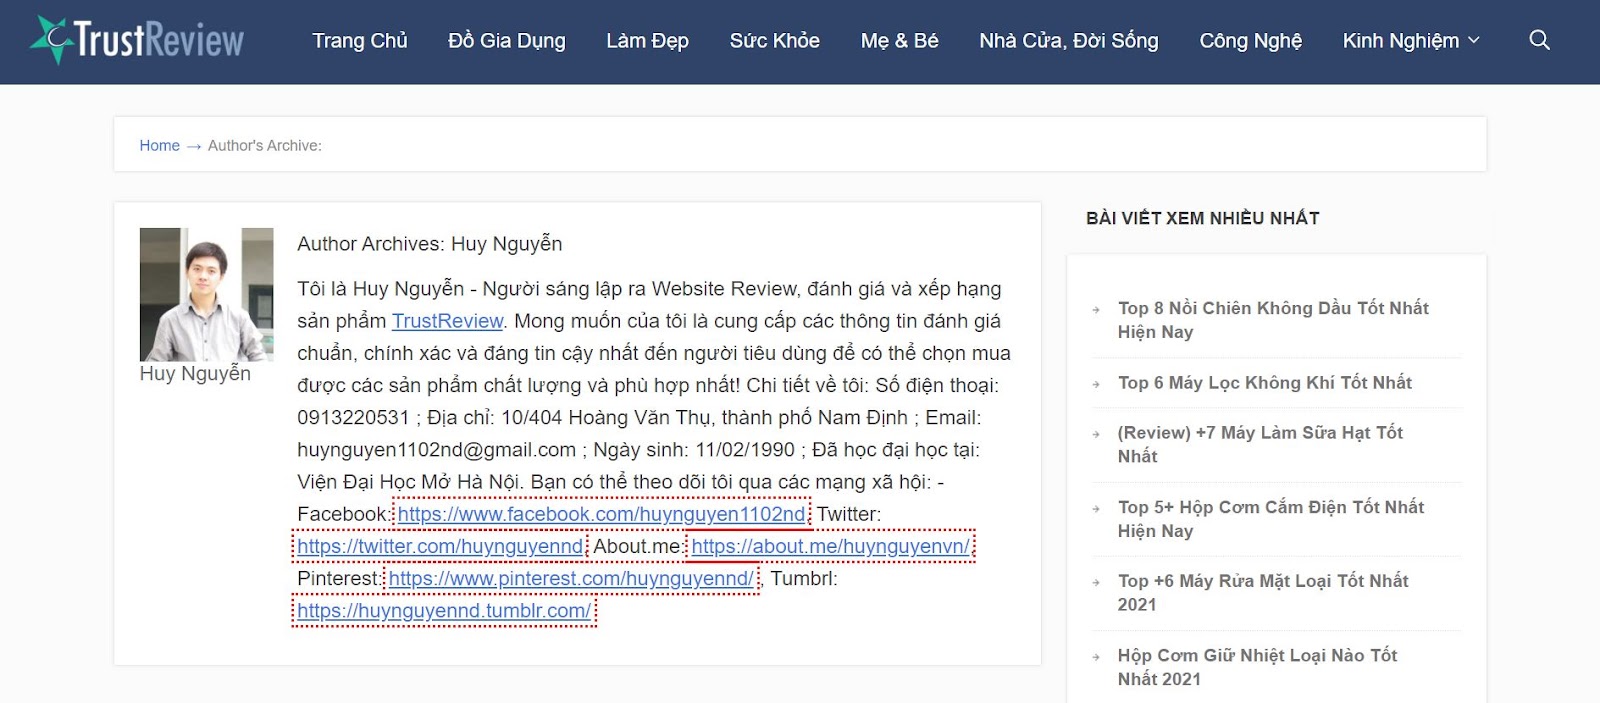The width and height of the screenshot is (1600, 703).
Task: Click arrow bullet beside Máy Lọc Không Khí
Action: pyautogui.click(x=1096, y=384)
